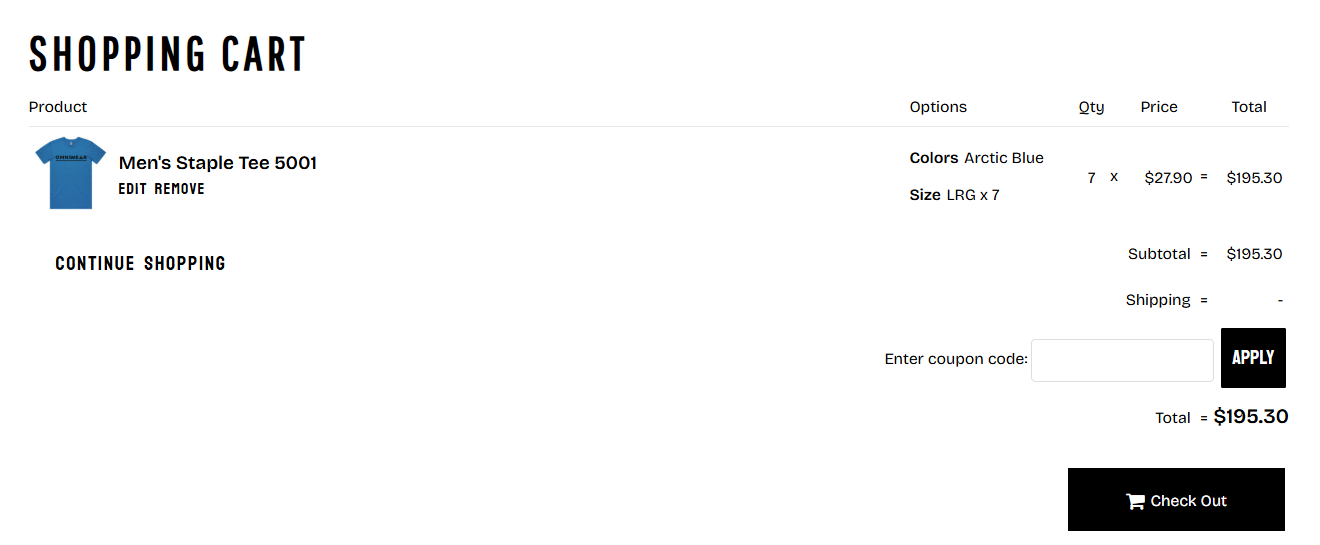Edit the Men's Staple Tee item
This screenshot has height=545, width=1320.
click(132, 189)
